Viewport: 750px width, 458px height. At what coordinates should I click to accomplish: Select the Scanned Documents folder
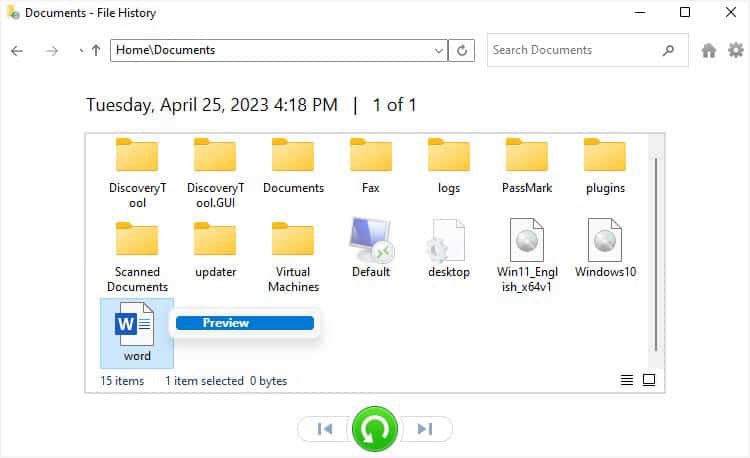coord(137,257)
